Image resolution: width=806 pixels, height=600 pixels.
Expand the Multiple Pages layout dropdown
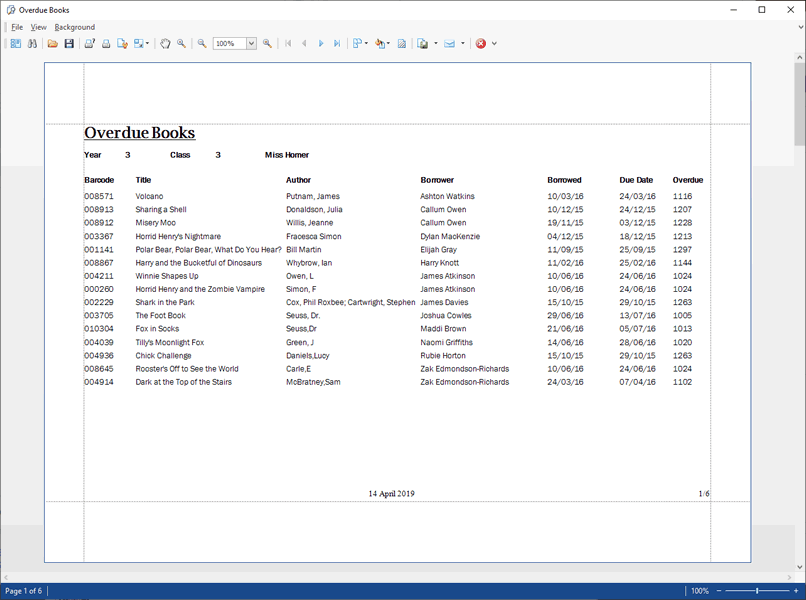click(367, 44)
